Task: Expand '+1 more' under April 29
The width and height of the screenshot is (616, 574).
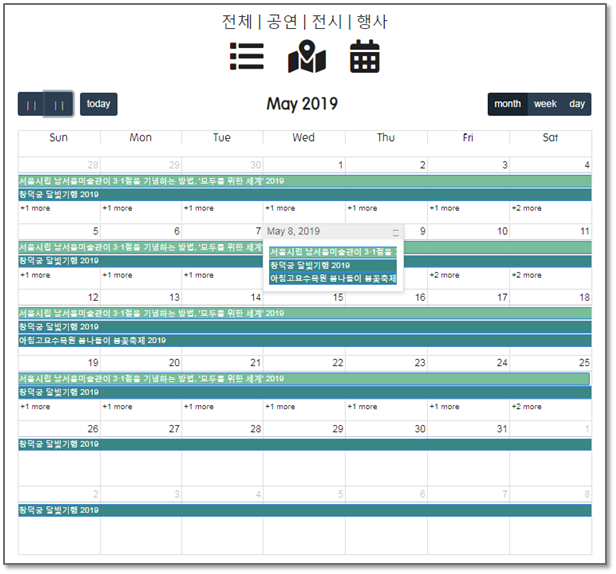Action: 117,208
